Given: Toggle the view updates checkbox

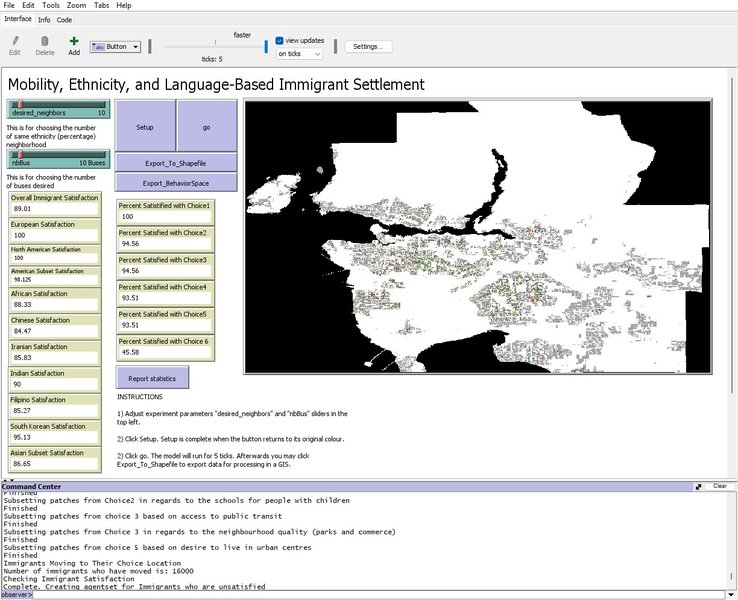Looking at the screenshot, I should (x=281, y=41).
